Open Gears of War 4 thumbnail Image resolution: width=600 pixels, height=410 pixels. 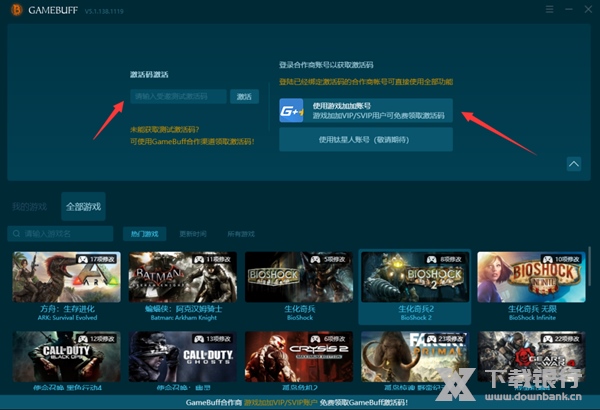[x=531, y=356]
